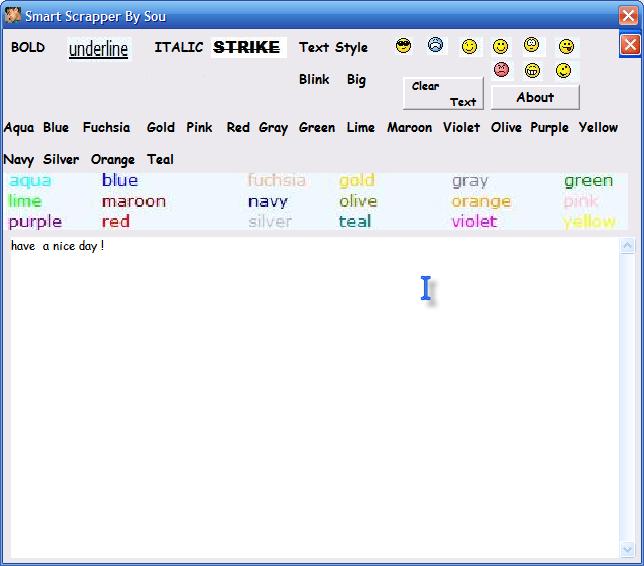Toggle BOLD text formatting
Viewport: 644px width, 566px height.
coord(28,47)
